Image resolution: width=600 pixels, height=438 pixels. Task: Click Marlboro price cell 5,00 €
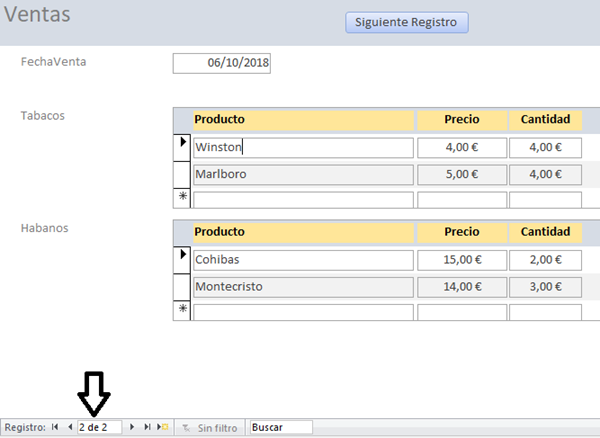[x=462, y=174]
